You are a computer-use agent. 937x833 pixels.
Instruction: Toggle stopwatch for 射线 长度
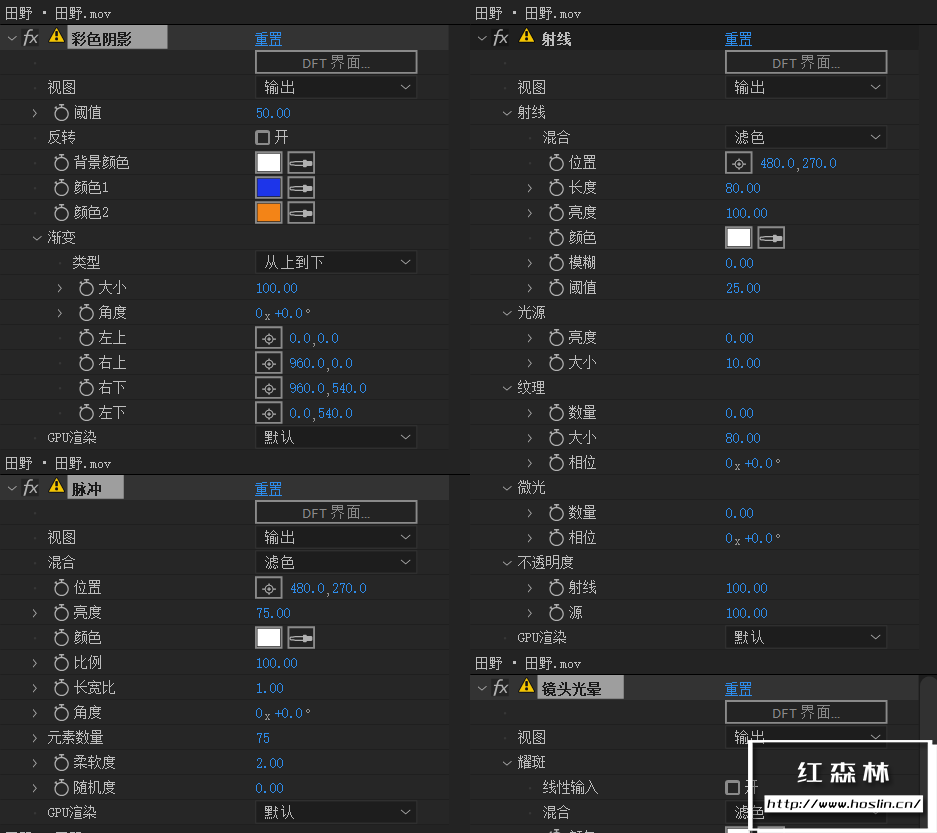pos(556,188)
